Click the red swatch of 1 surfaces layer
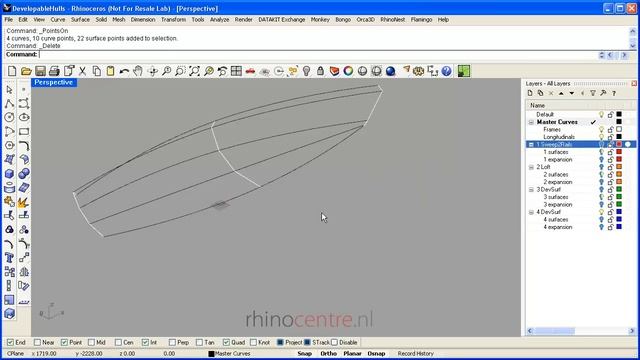640x360 pixels. pos(619,152)
